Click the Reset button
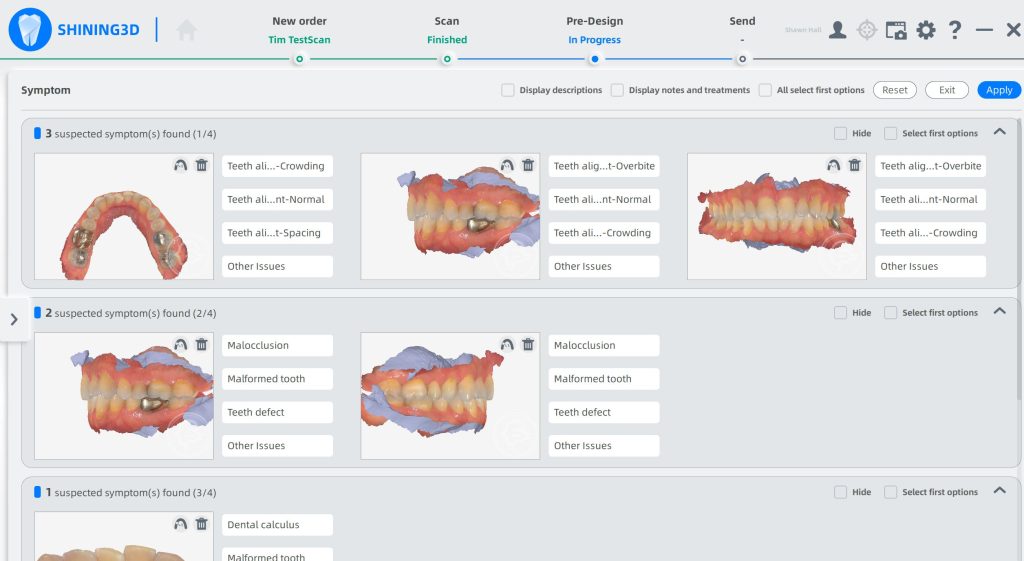 [x=895, y=90]
